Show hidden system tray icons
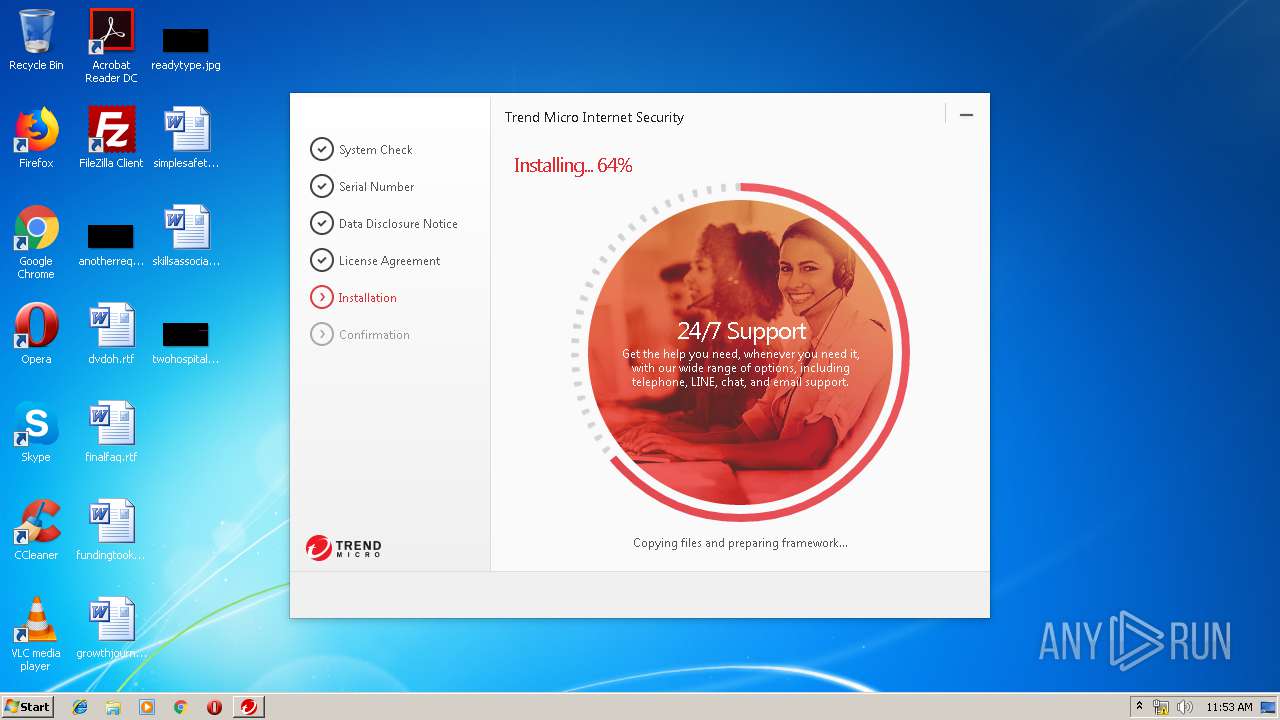 point(1139,707)
